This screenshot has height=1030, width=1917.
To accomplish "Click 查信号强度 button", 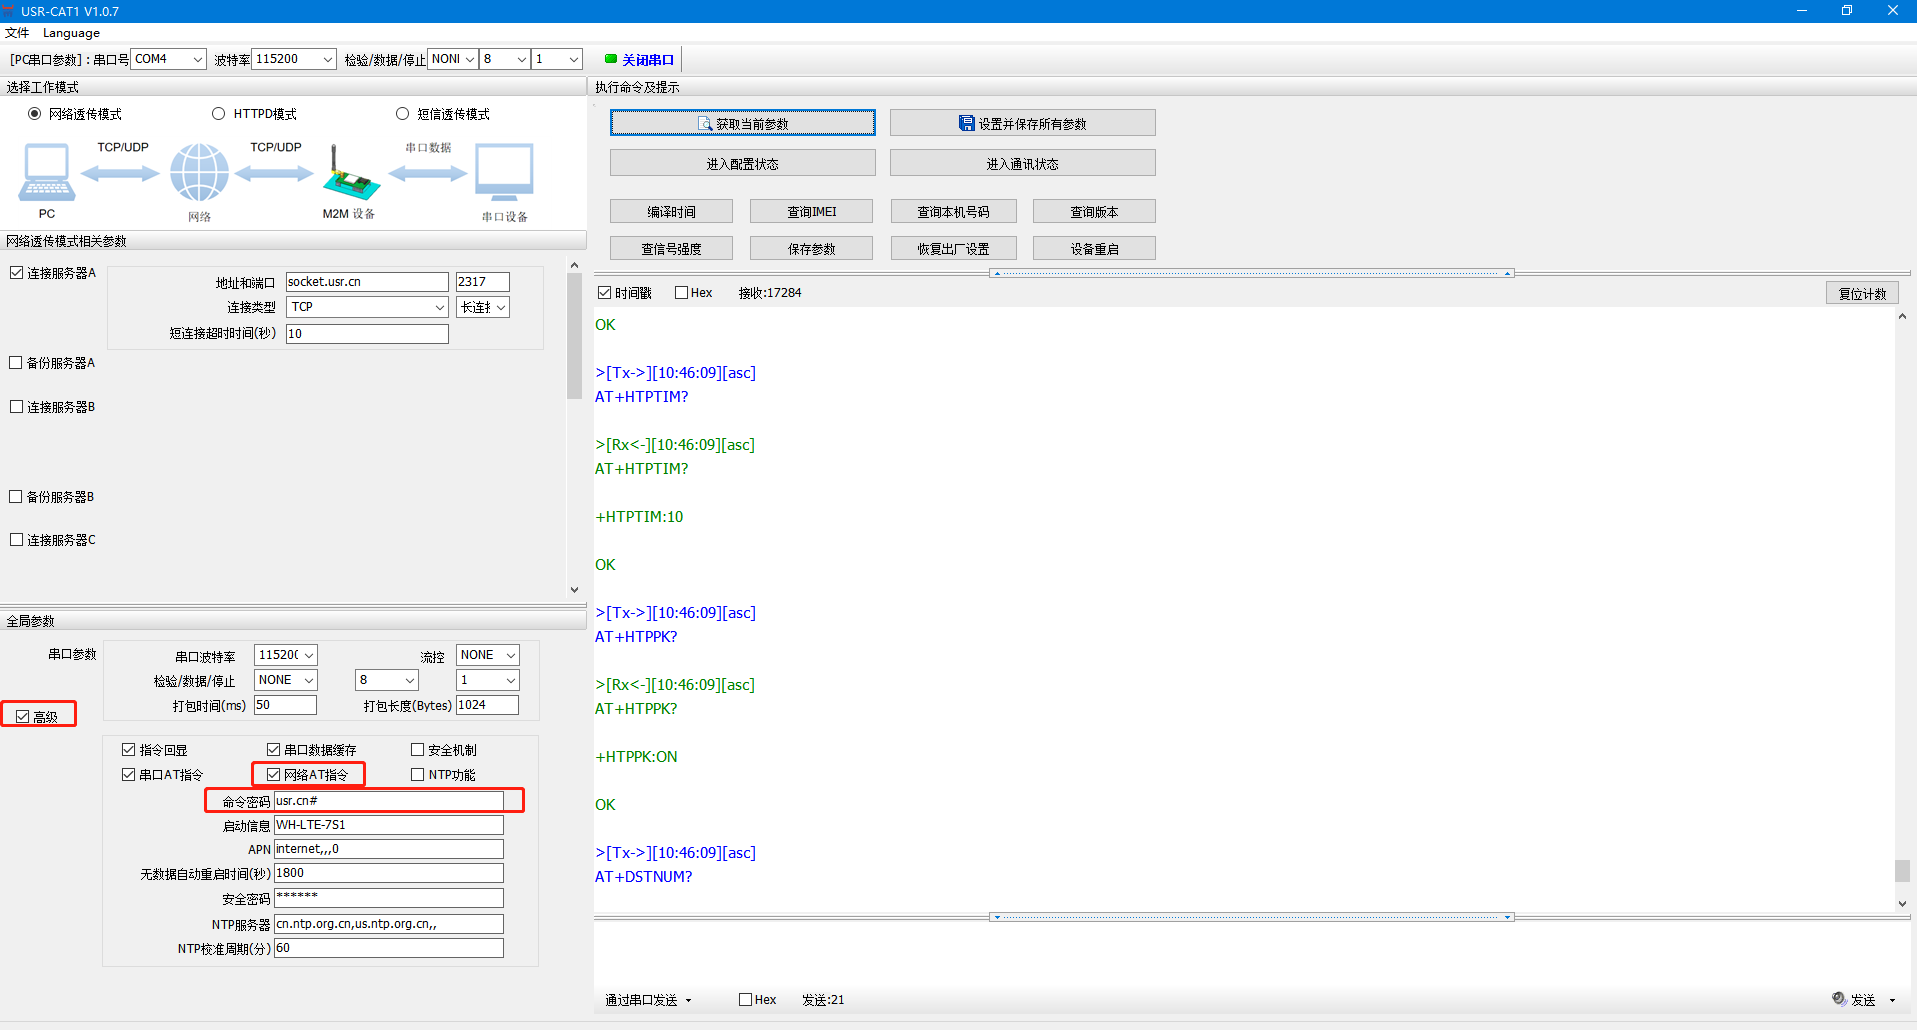I will point(671,248).
